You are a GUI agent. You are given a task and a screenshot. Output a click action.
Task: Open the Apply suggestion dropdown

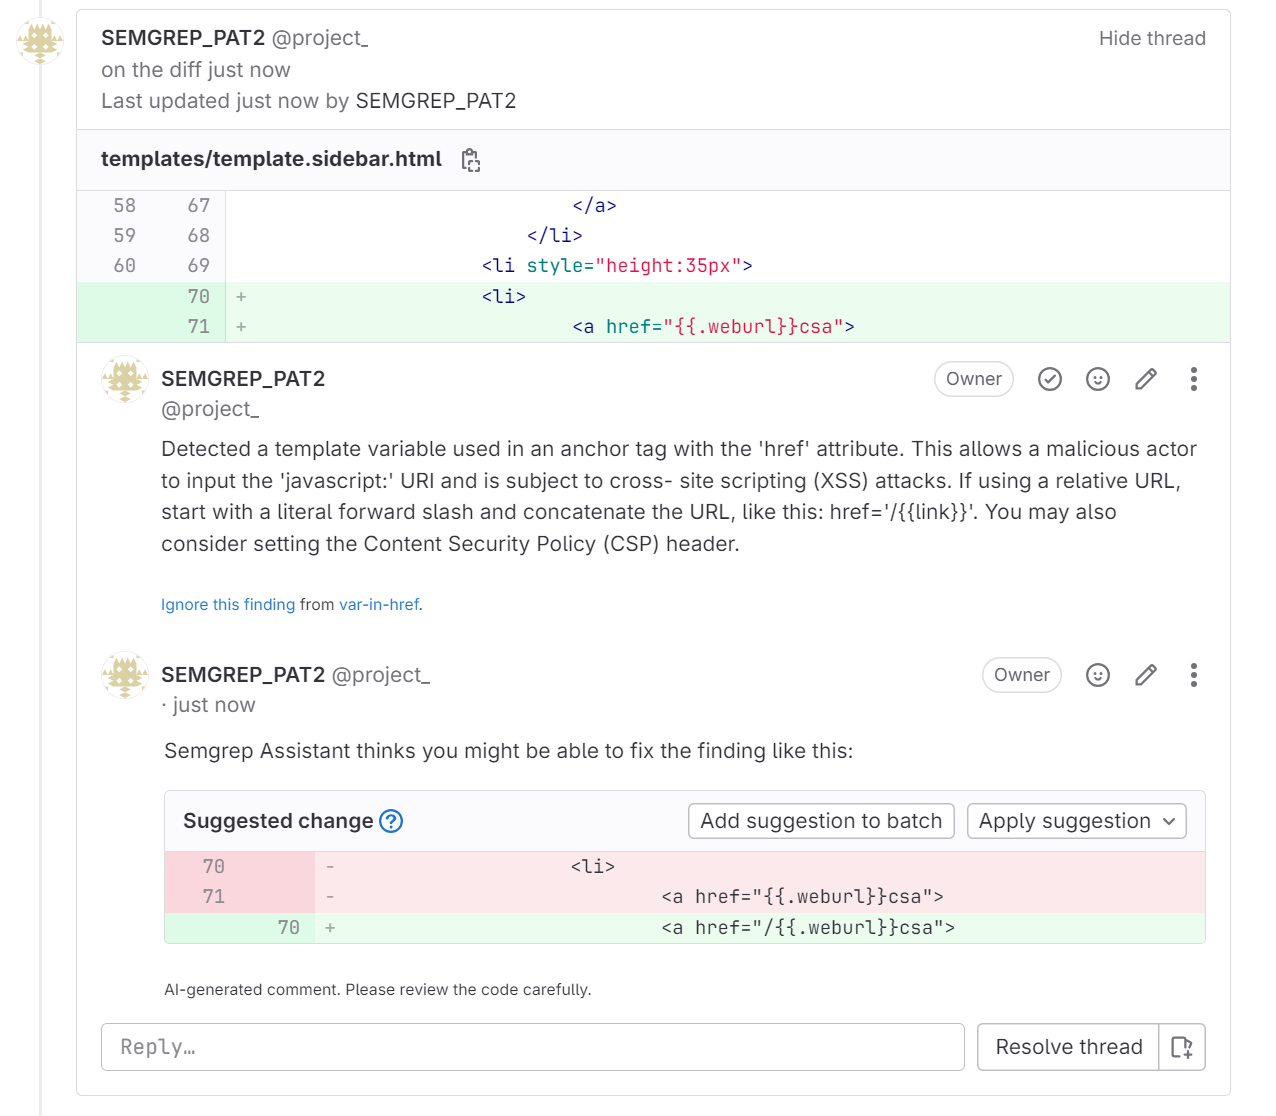click(1076, 821)
